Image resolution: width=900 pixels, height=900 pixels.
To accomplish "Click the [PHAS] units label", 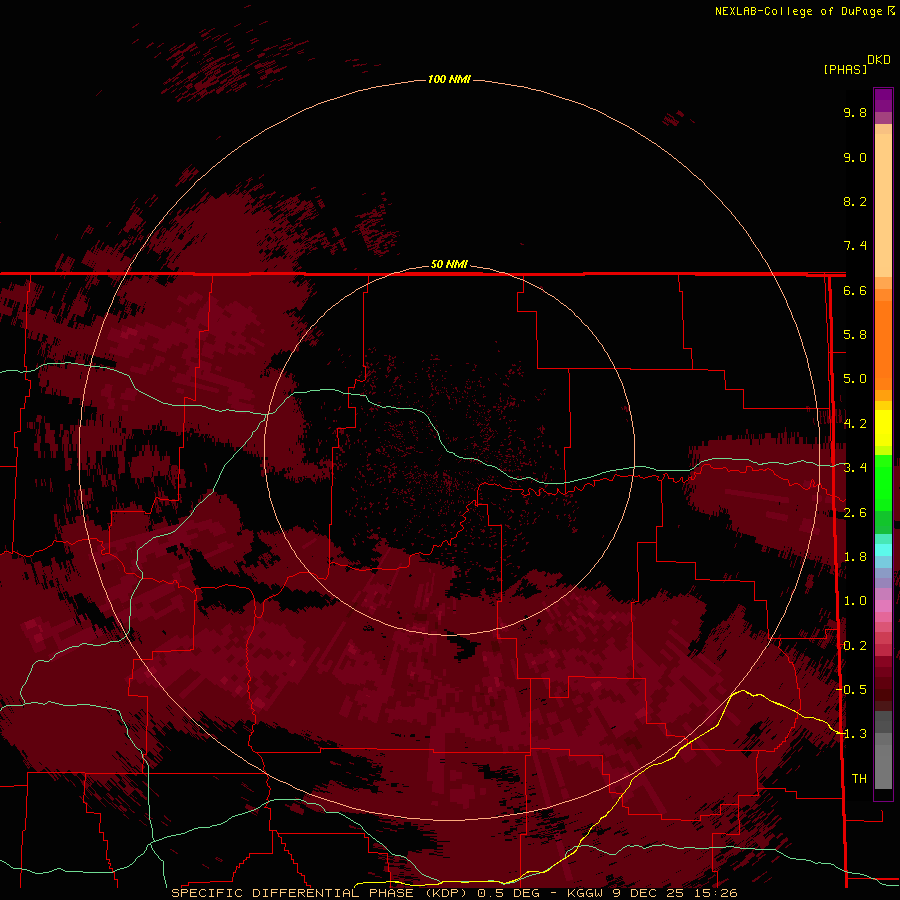I will (845, 69).
